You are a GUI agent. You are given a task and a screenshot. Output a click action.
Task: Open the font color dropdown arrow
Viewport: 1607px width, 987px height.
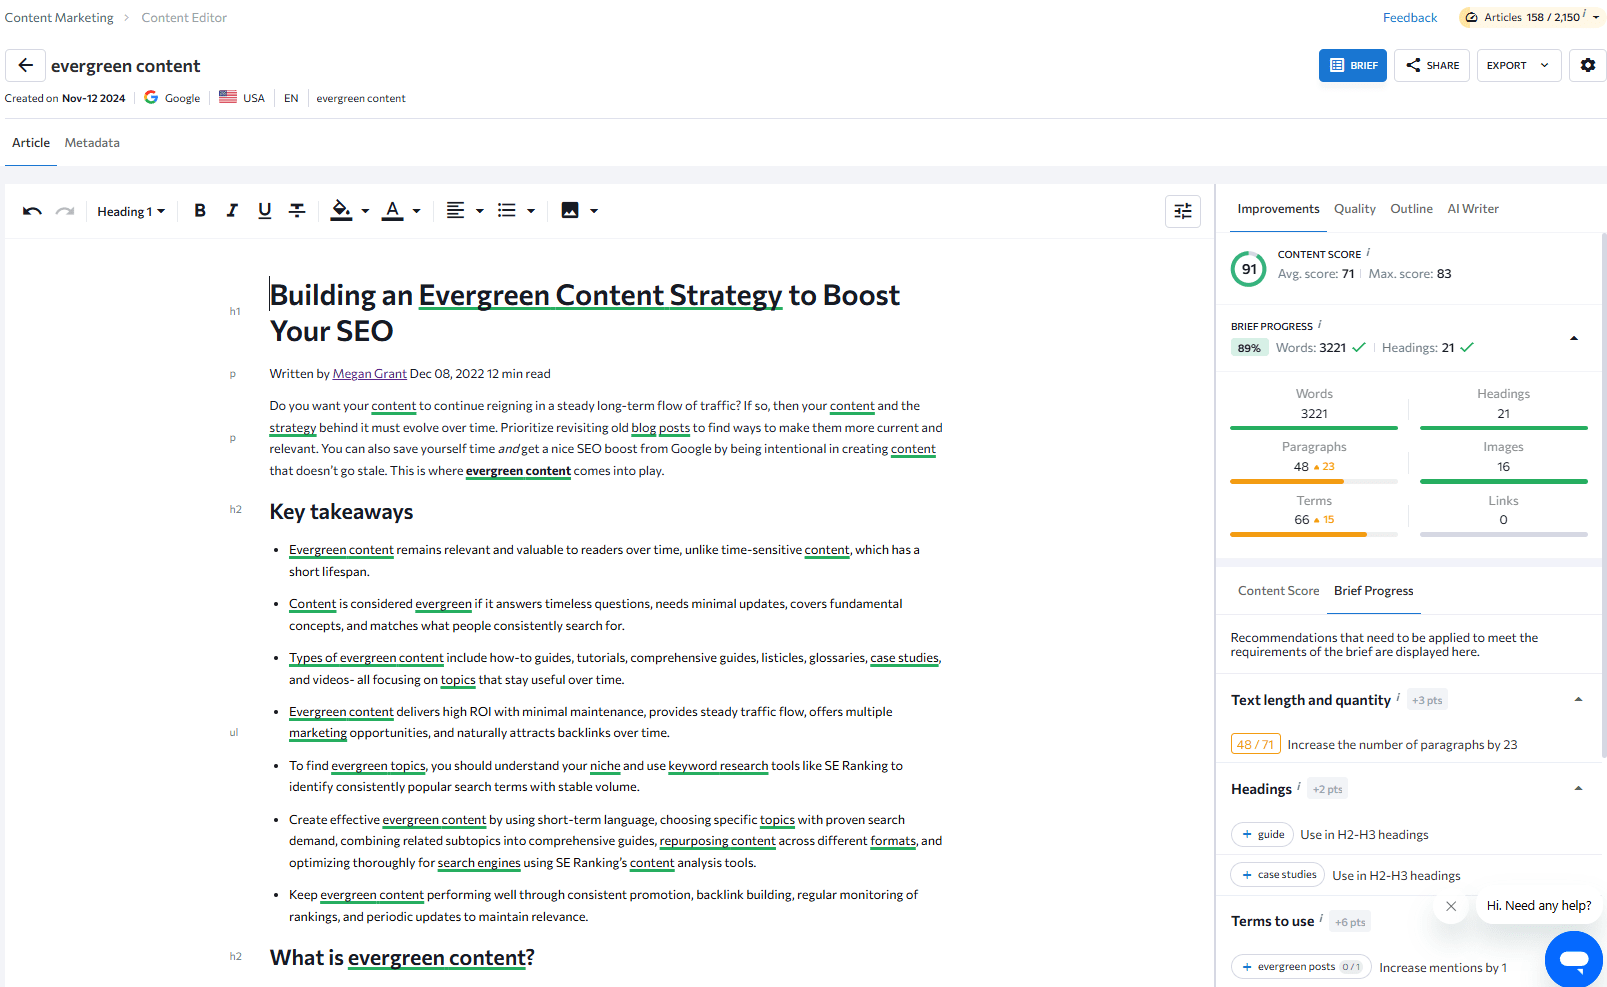pyautogui.click(x=416, y=211)
